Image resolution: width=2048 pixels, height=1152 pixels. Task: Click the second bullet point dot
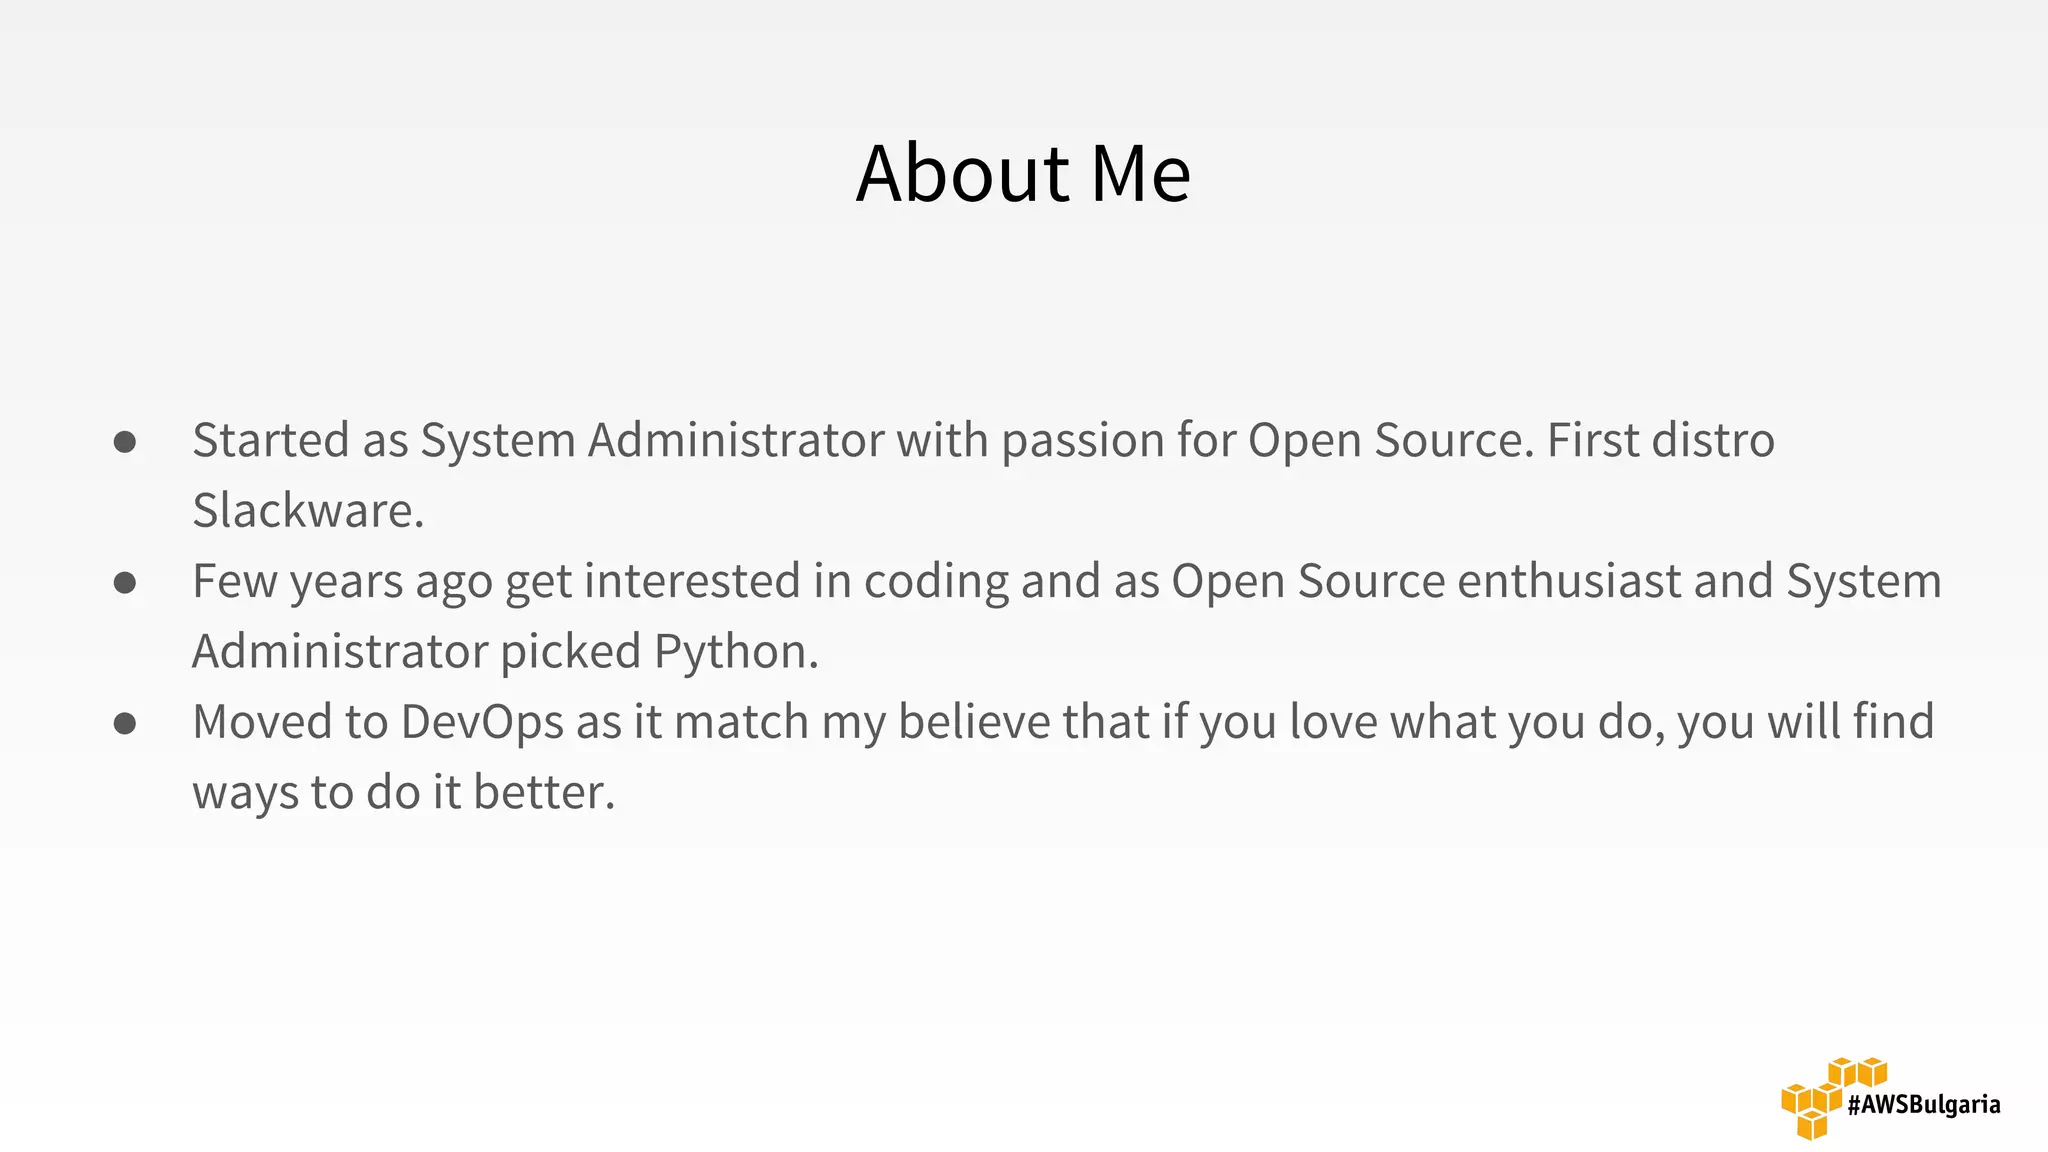[x=125, y=583]
